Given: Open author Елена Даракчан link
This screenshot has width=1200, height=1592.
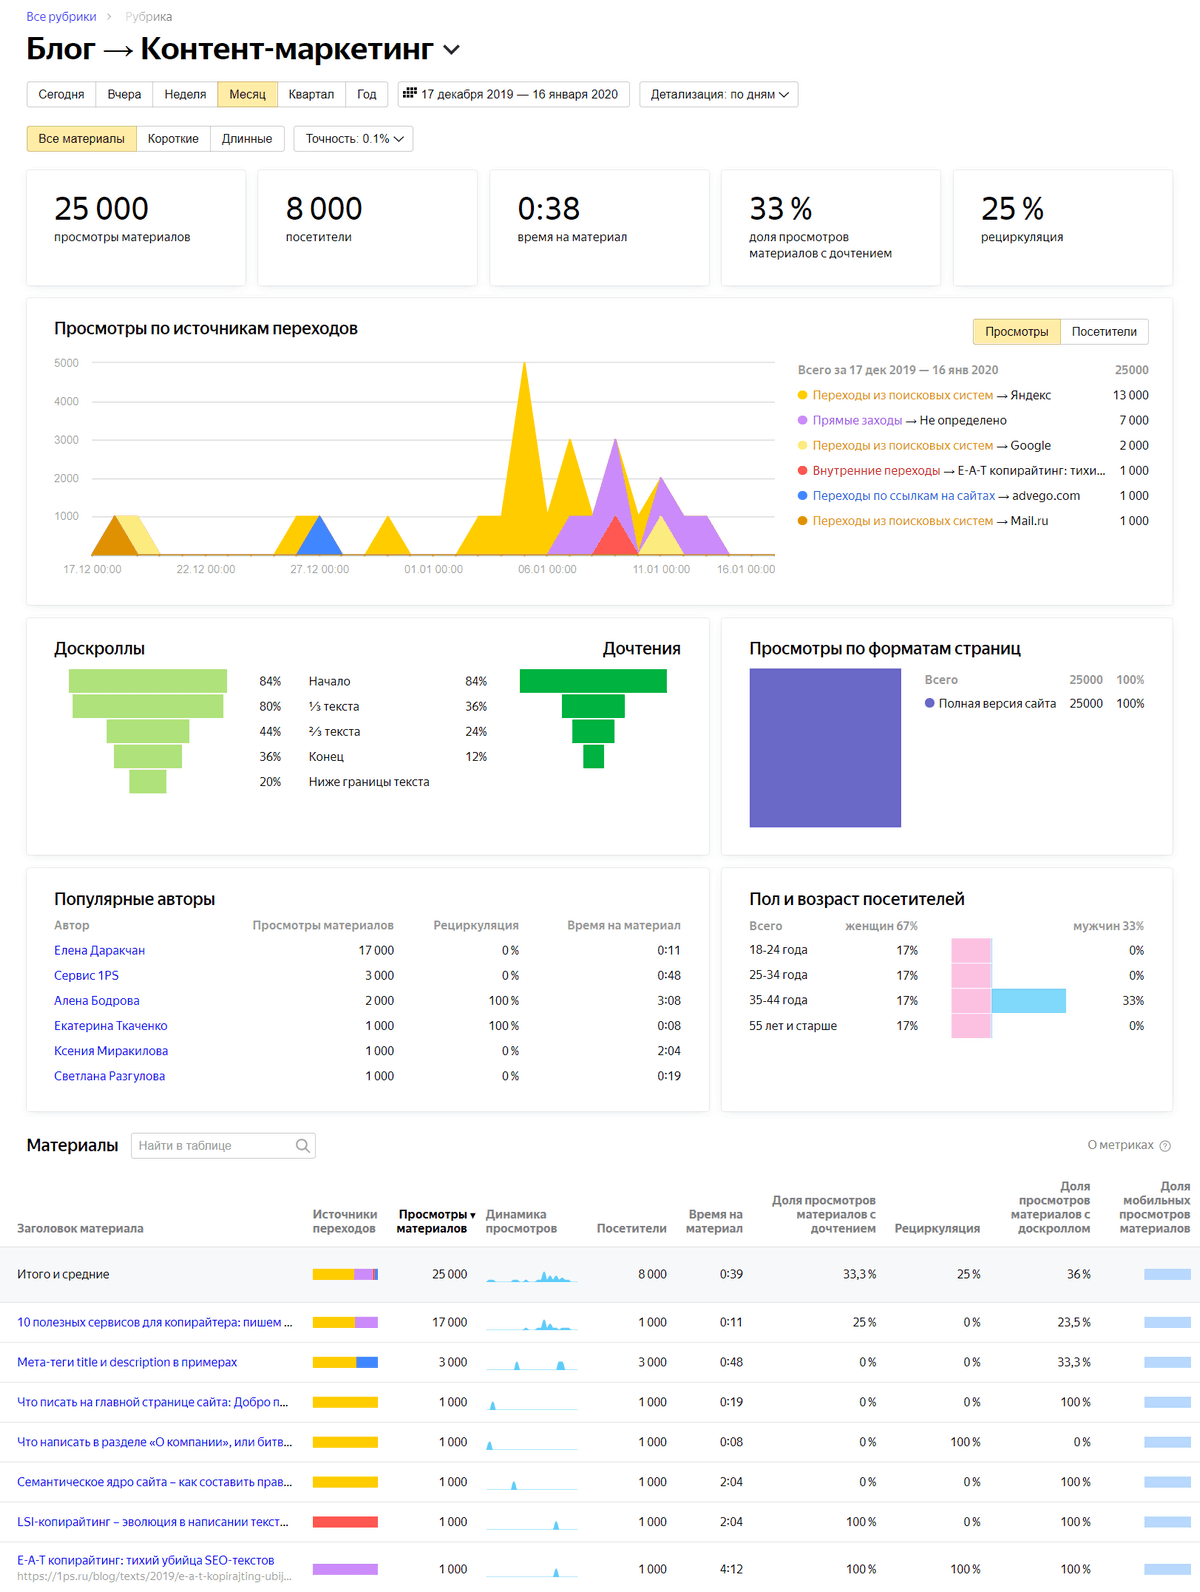Looking at the screenshot, I should (x=100, y=950).
